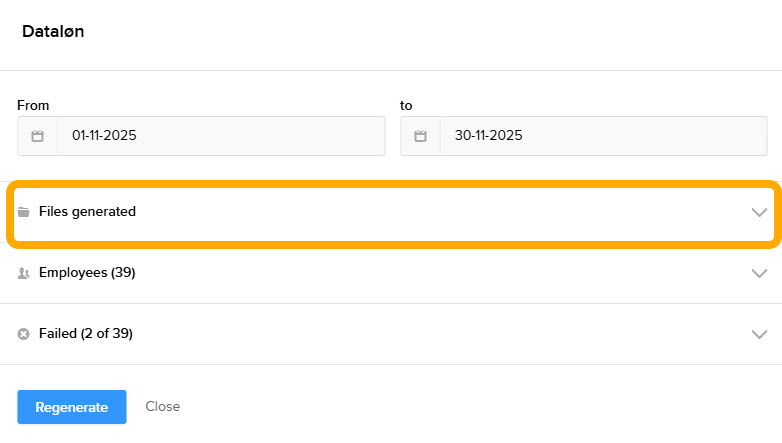Expand the Files generated chevron
The width and height of the screenshot is (782, 443).
pos(759,212)
